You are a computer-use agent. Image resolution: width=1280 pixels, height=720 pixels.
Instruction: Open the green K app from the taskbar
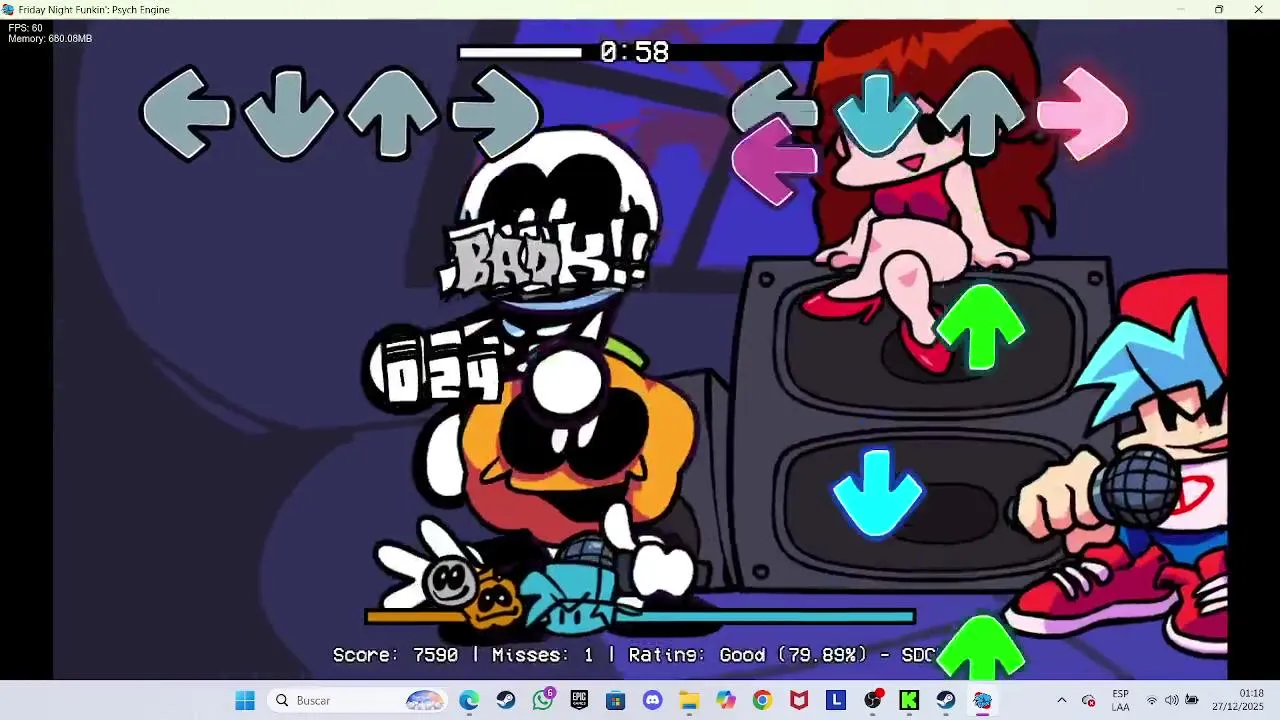pos(909,701)
